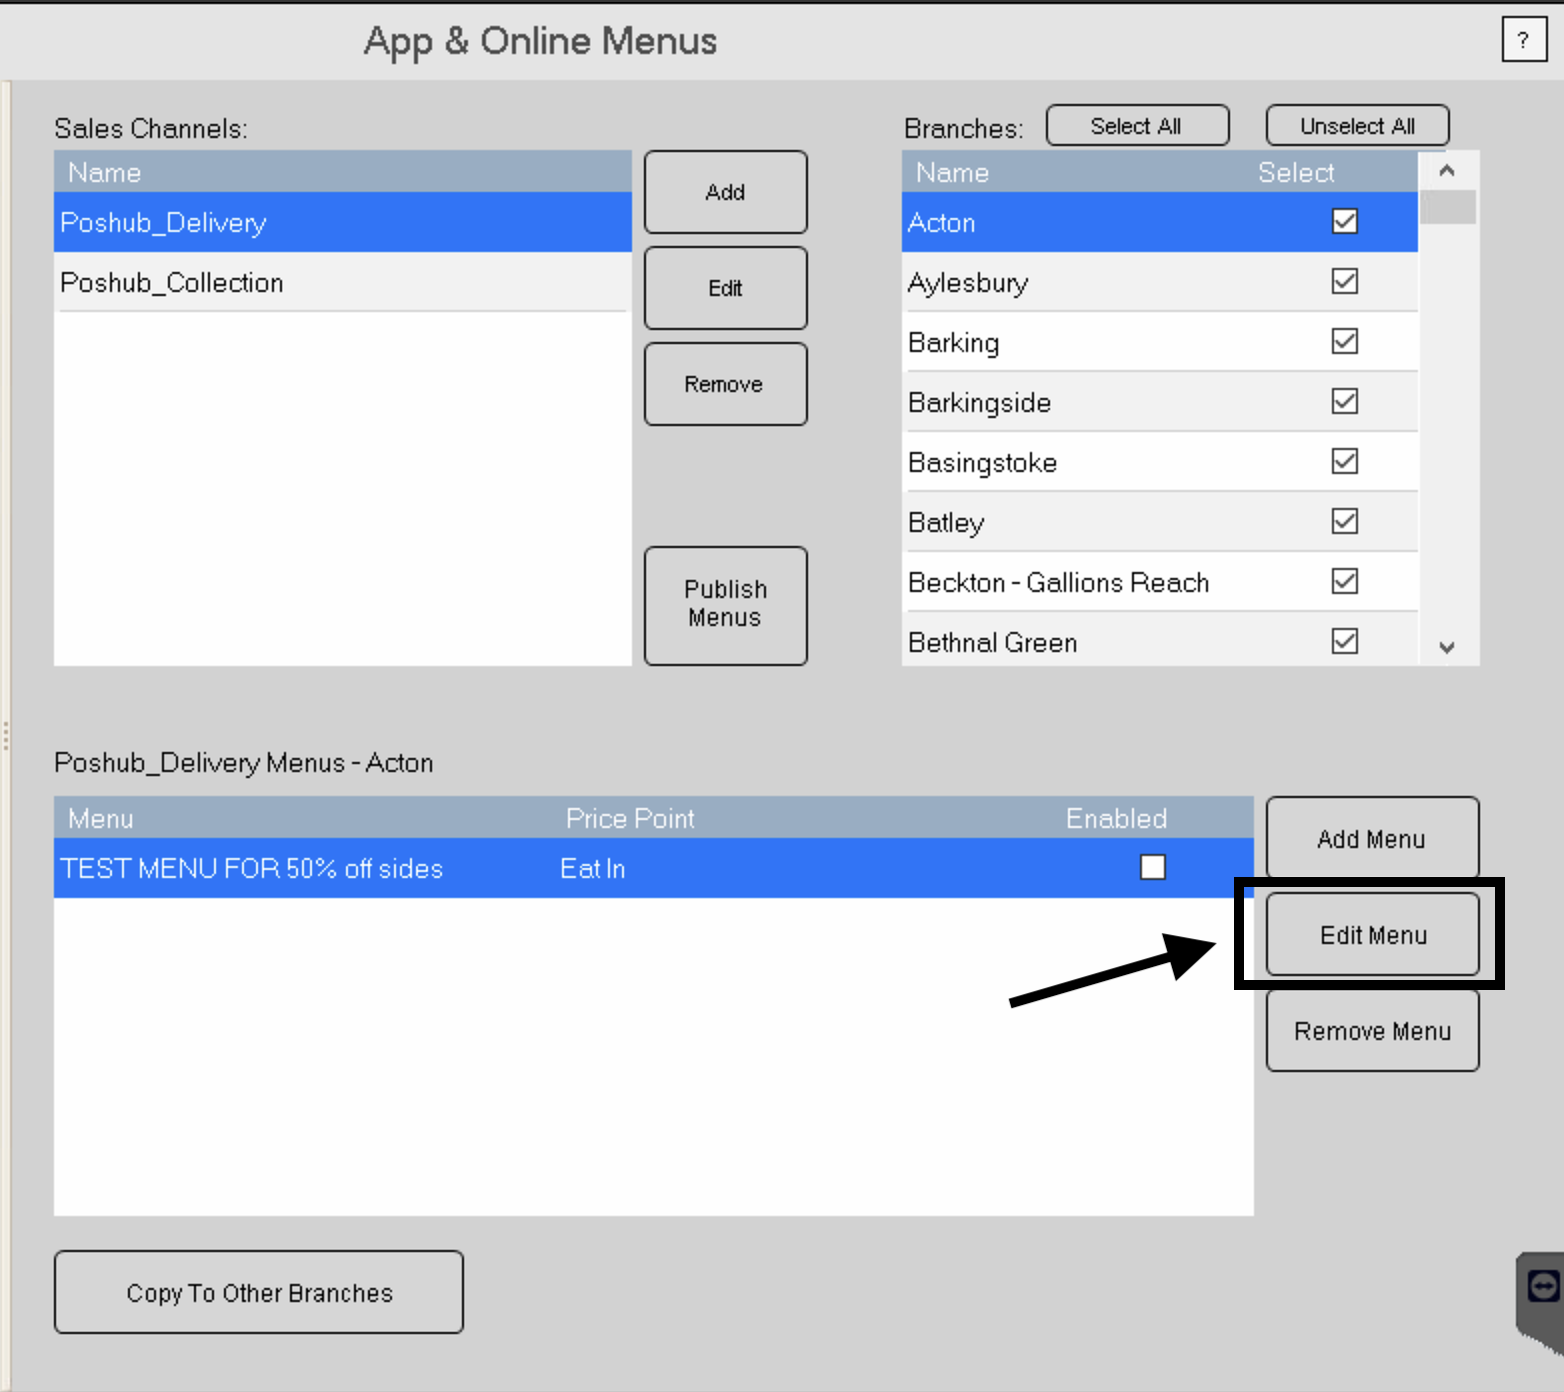Click the Add Menu button

click(1371, 838)
